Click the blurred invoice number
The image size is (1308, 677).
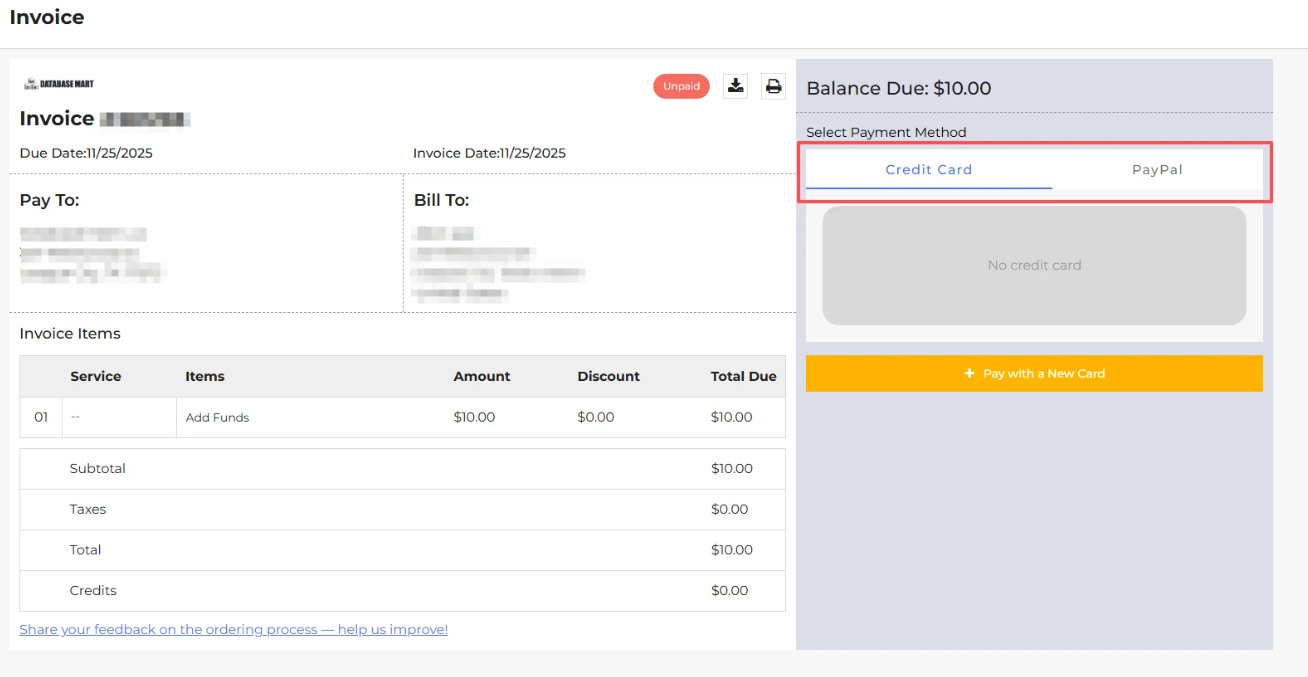pos(146,119)
